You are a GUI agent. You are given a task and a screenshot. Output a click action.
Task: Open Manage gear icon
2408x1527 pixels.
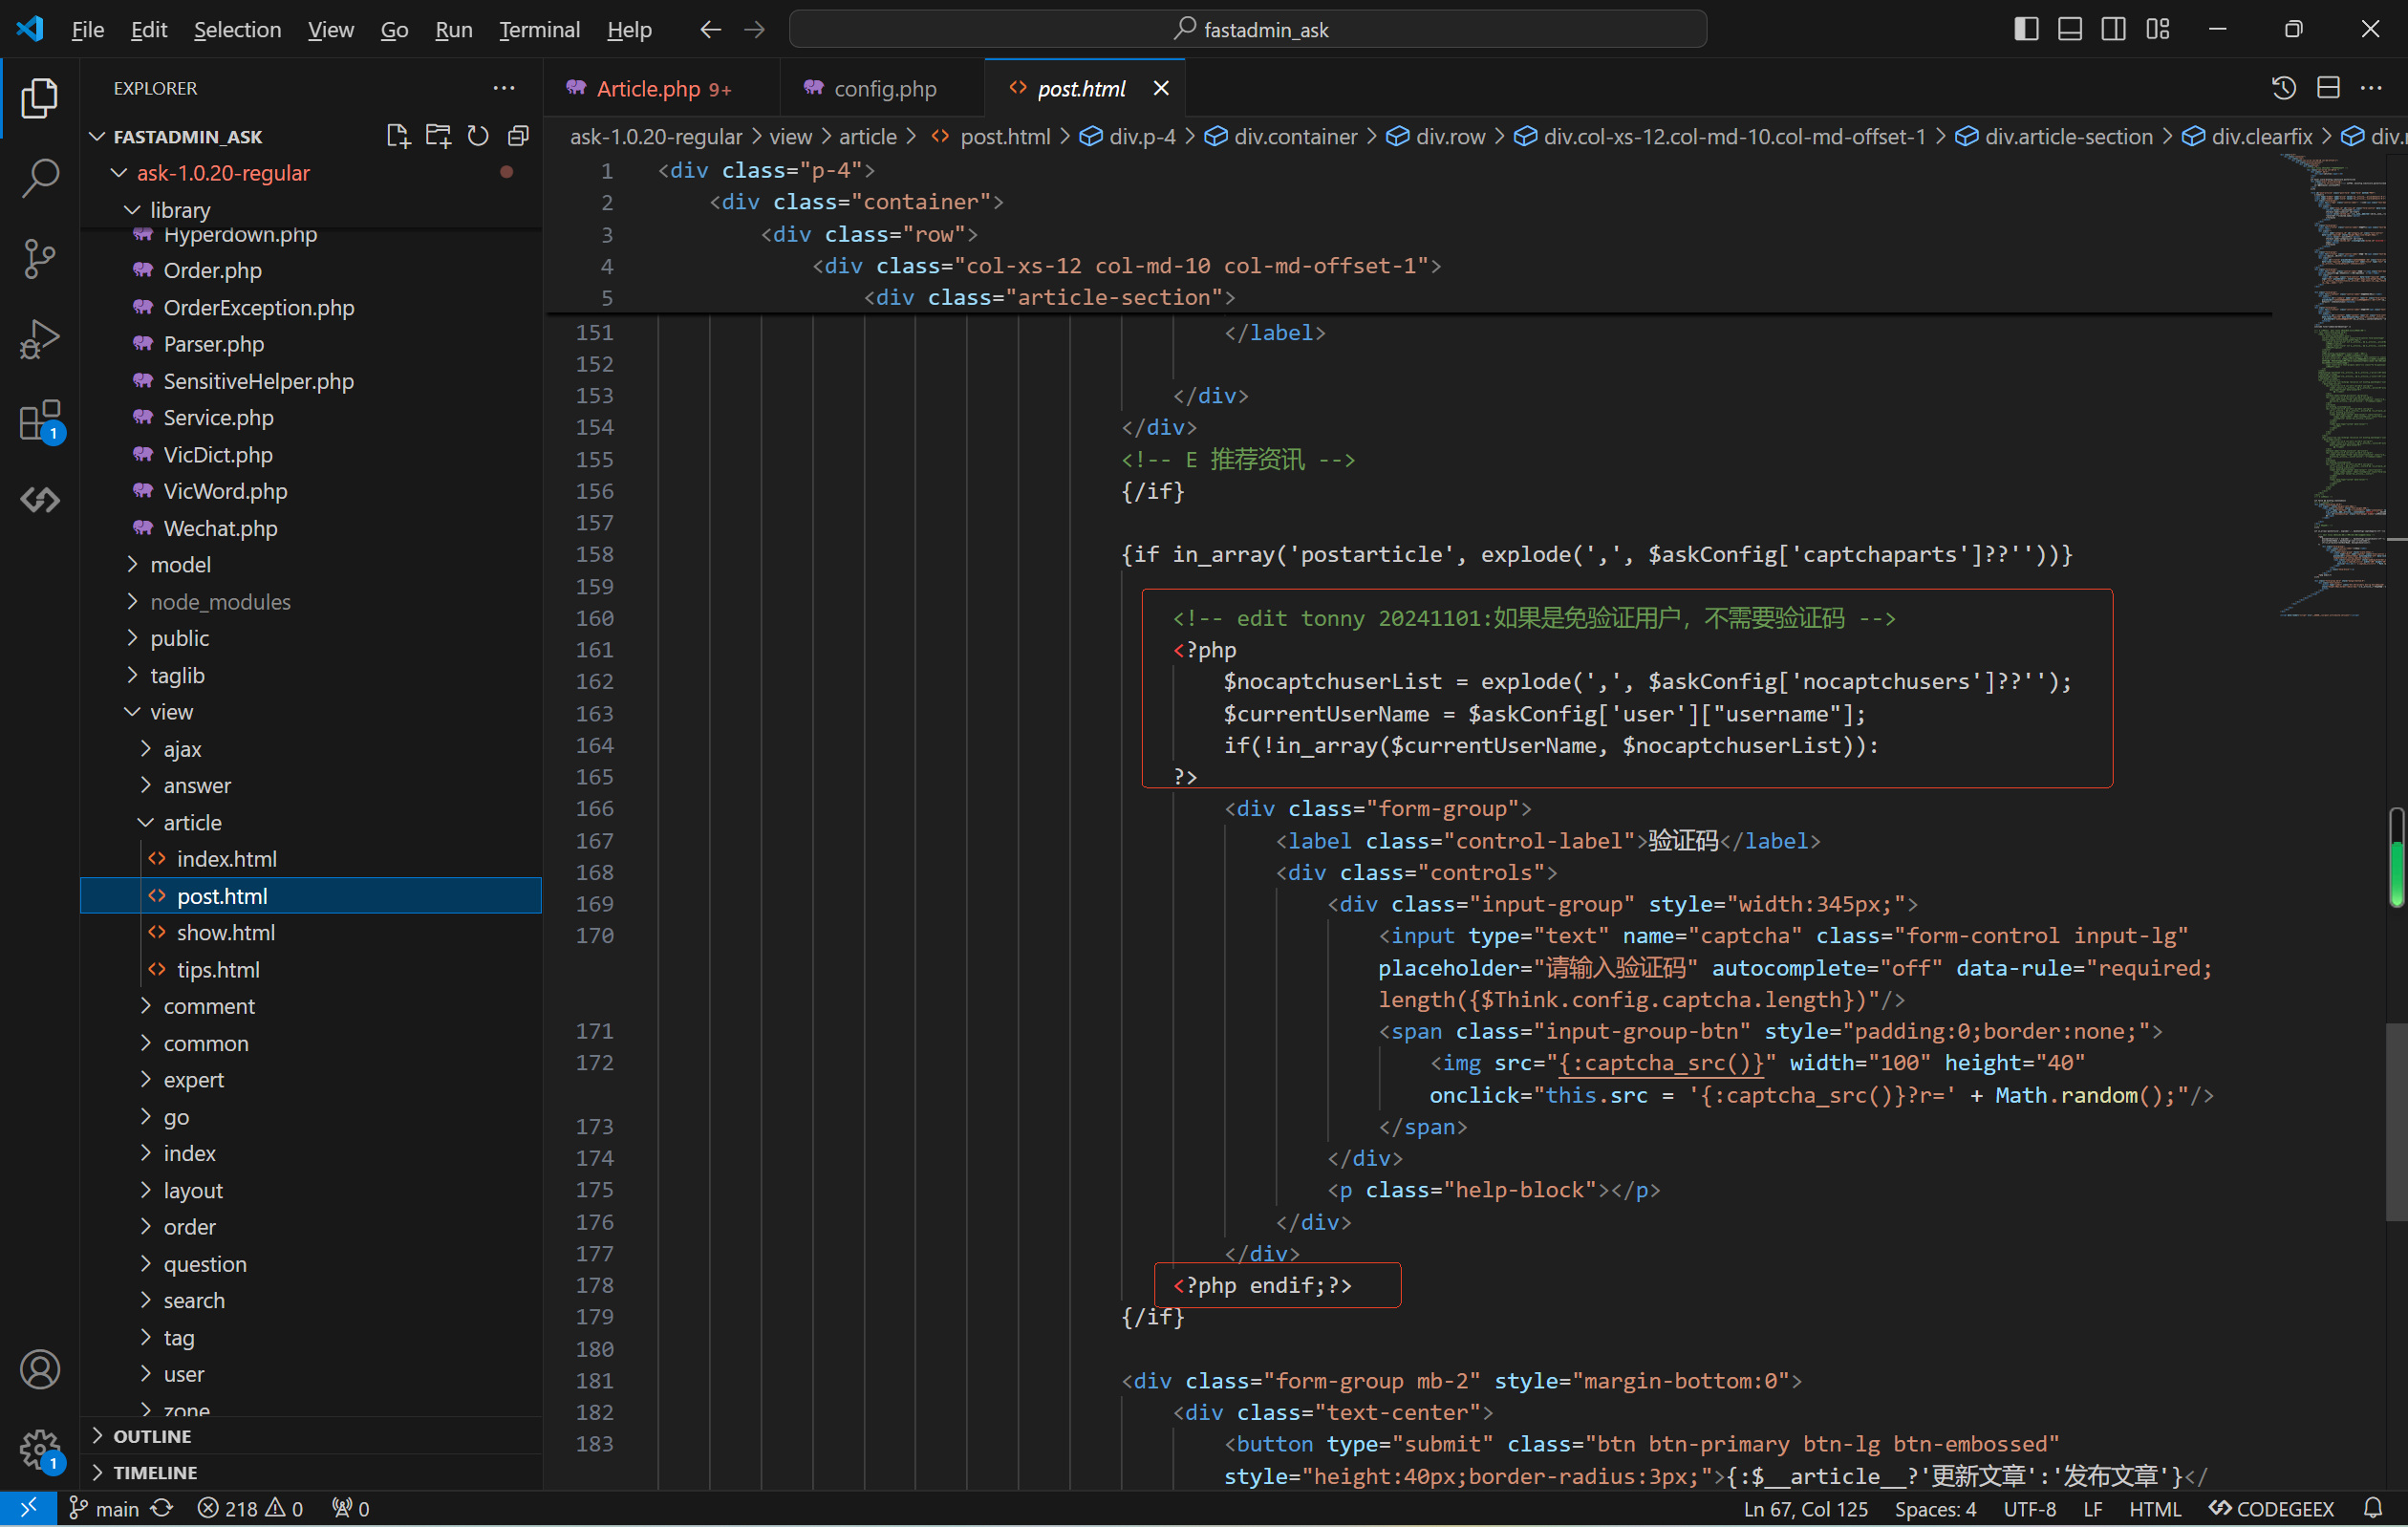pos(39,1450)
